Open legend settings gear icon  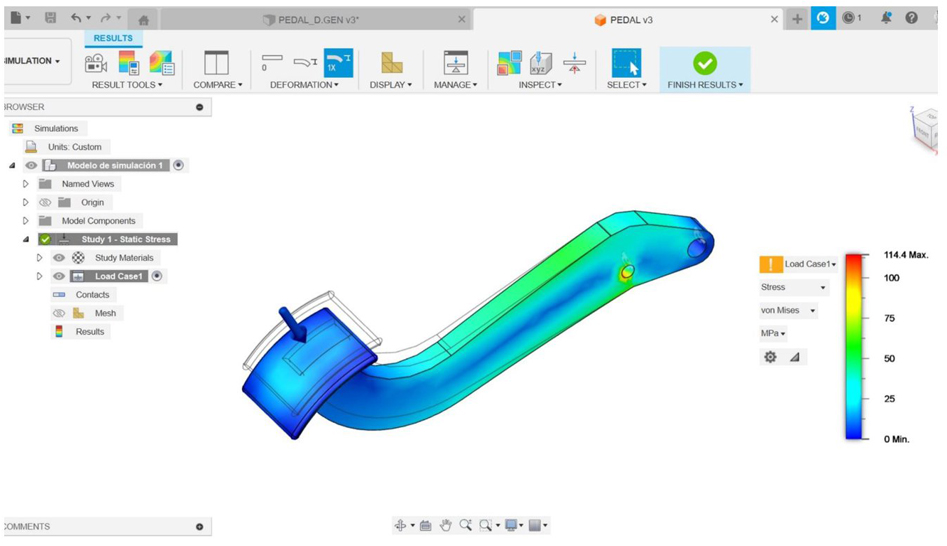770,357
